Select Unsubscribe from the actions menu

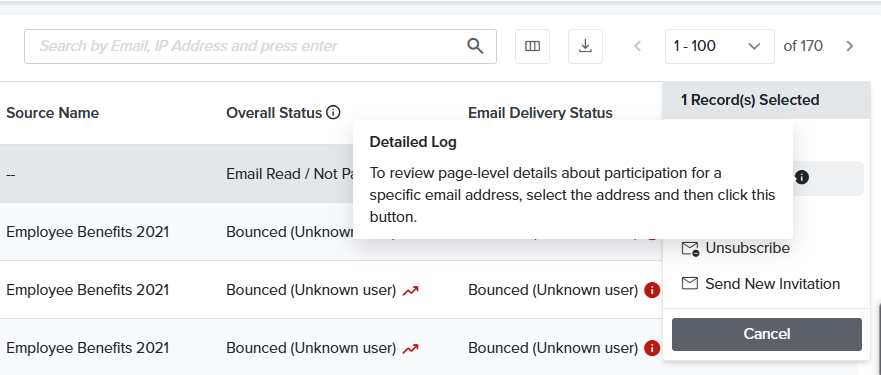coord(735,249)
